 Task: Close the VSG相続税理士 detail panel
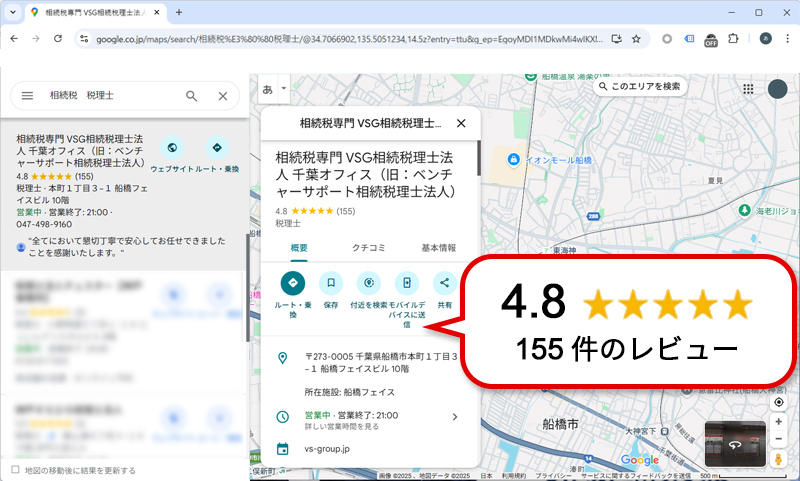pos(461,123)
